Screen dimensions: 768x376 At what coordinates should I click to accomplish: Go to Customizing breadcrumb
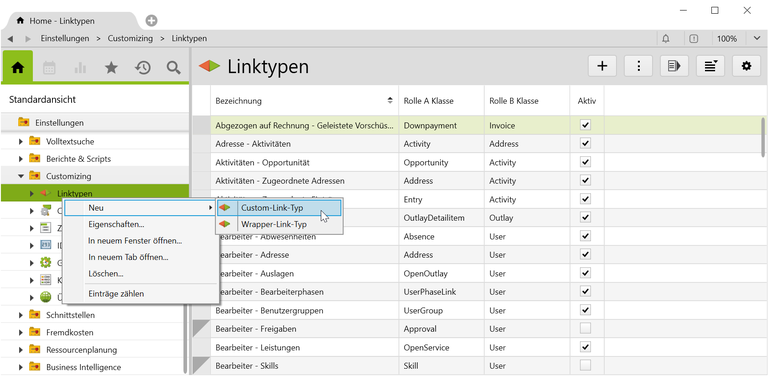(130, 38)
